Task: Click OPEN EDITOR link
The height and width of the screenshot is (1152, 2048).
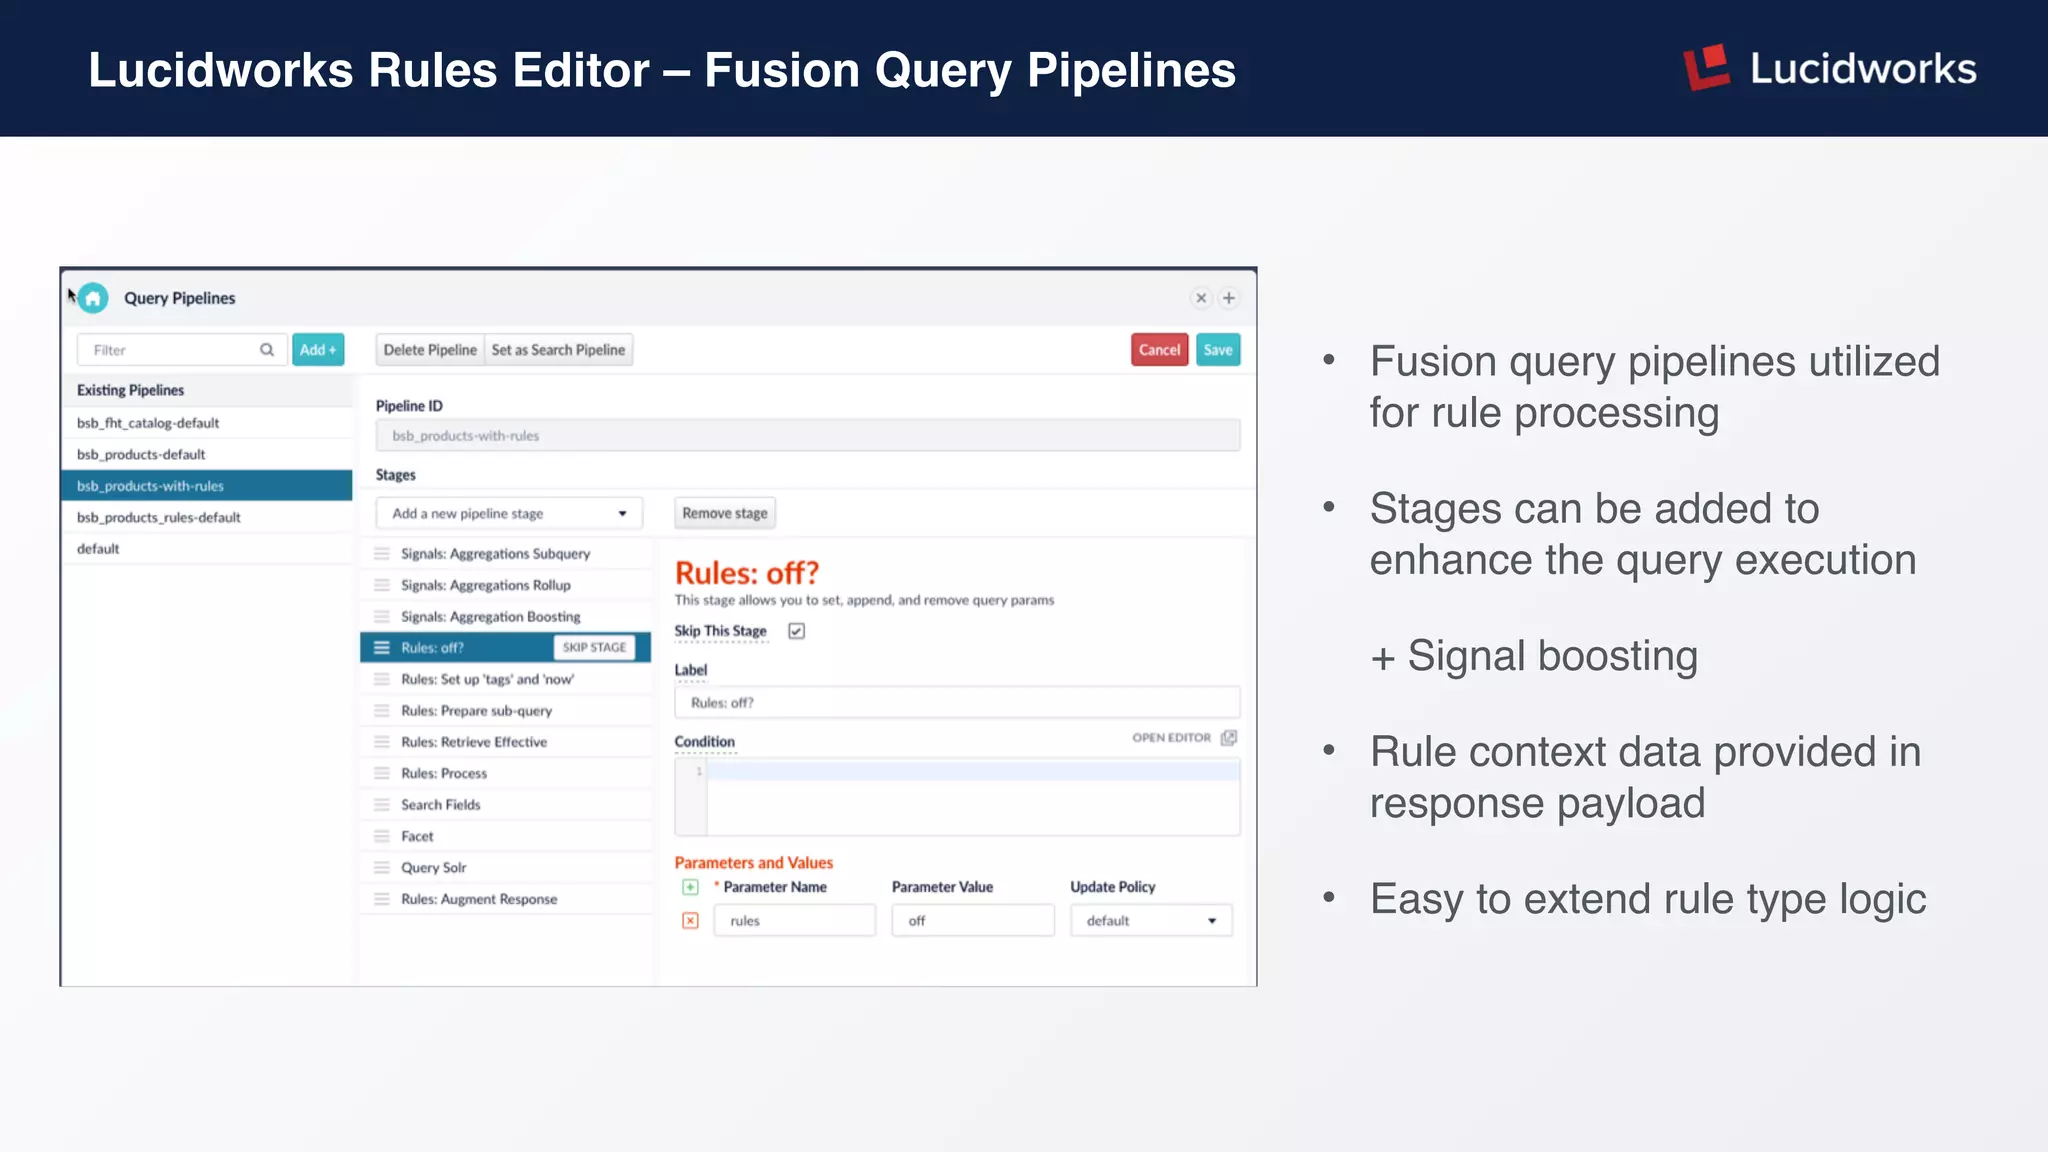Action: tap(1171, 738)
